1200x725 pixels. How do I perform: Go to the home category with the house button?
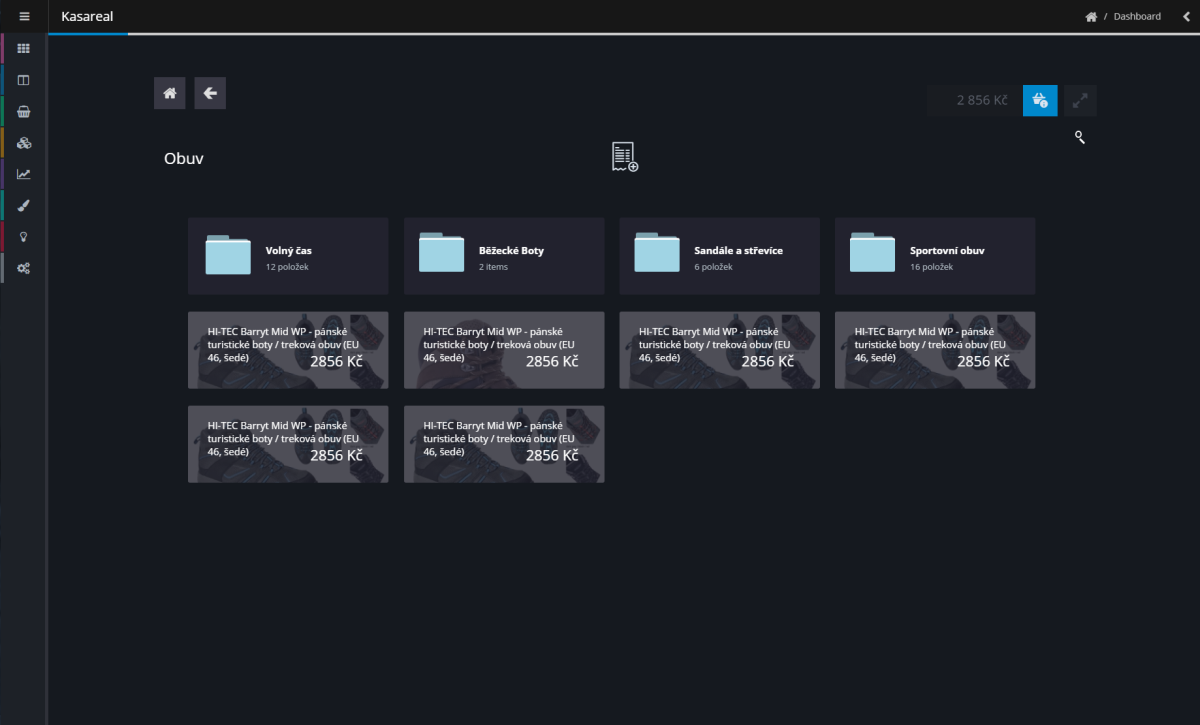(x=170, y=93)
